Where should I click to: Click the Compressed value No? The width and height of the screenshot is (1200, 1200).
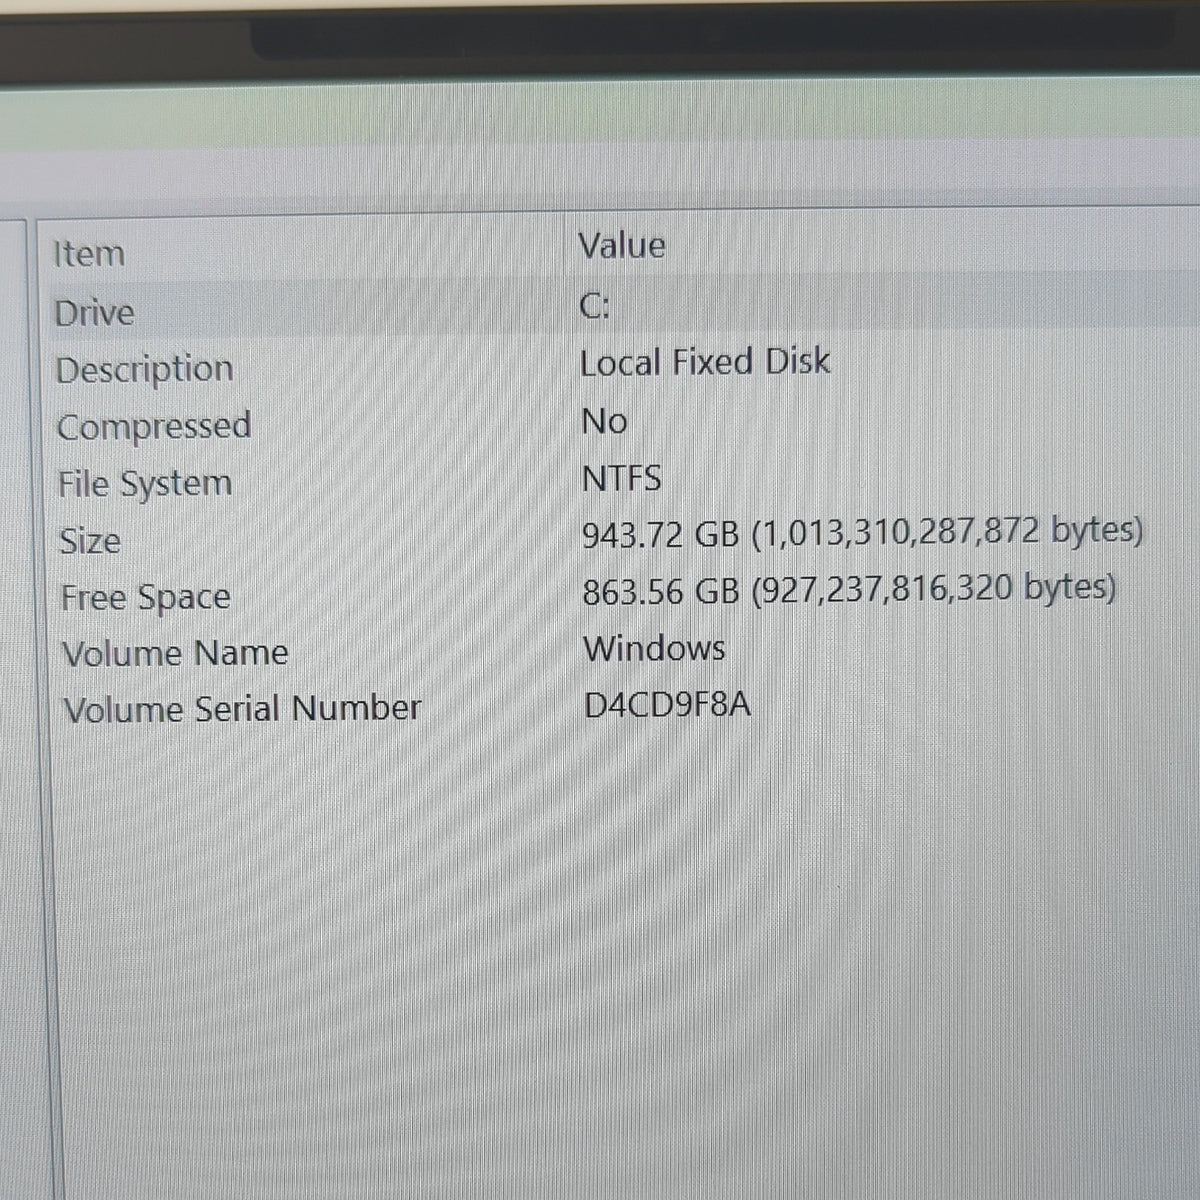click(604, 422)
